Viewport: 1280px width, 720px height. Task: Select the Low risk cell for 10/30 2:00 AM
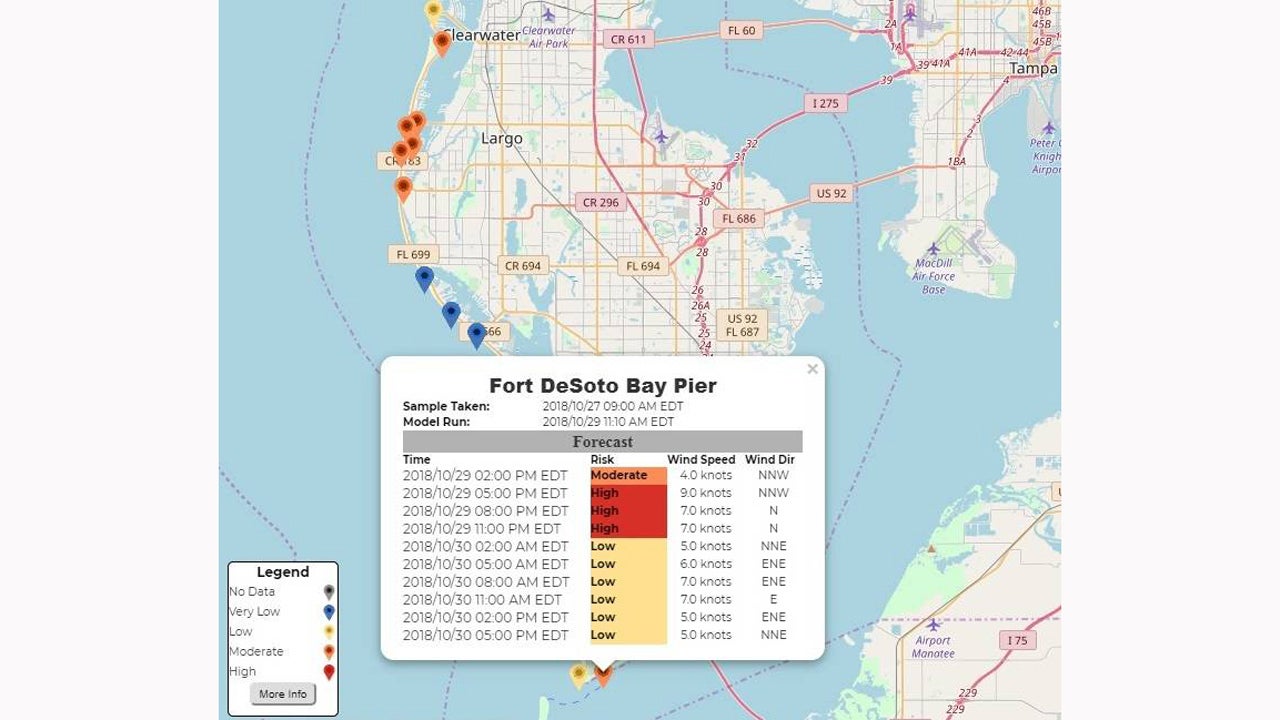628,546
